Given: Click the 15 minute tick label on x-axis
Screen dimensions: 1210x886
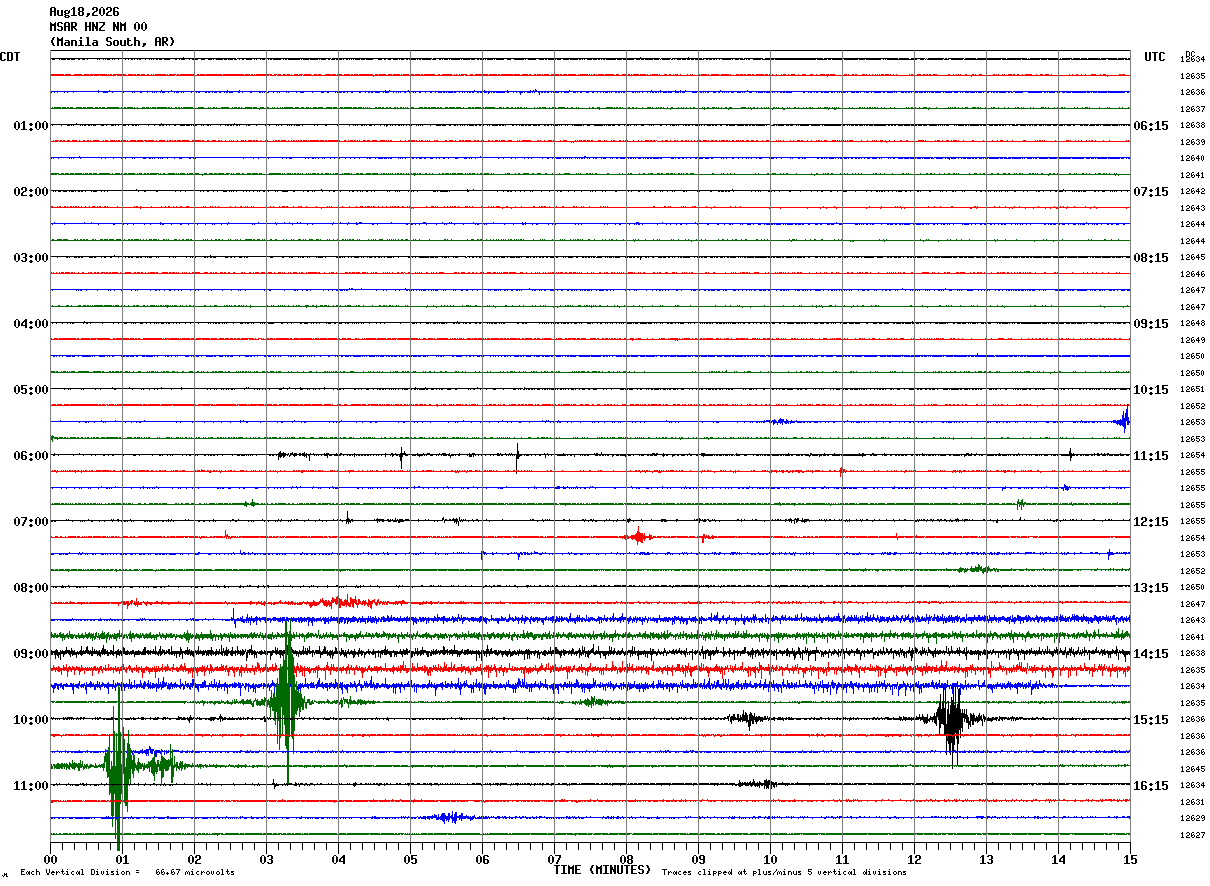Looking at the screenshot, I should [1130, 860].
